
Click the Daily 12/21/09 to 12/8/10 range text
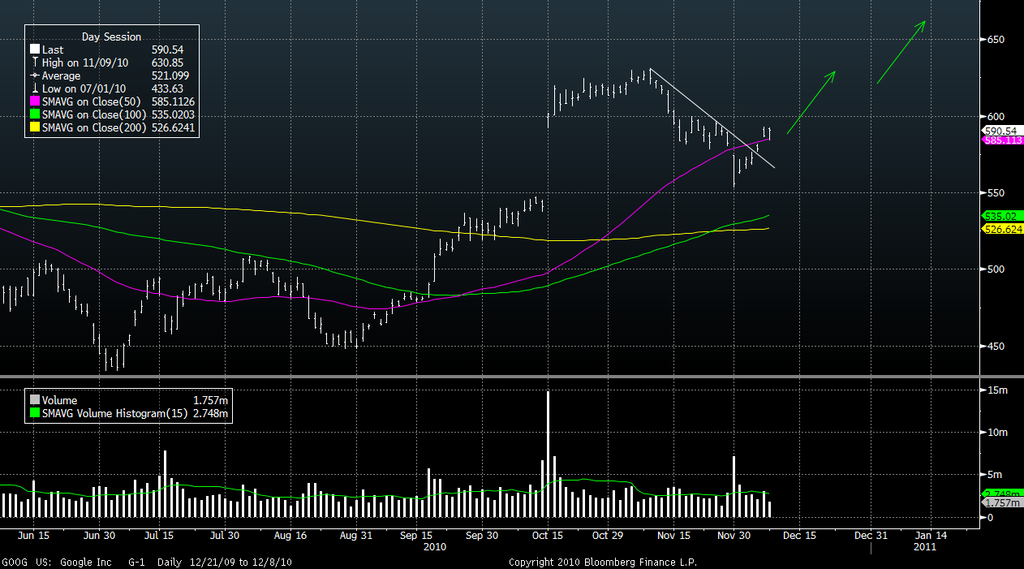click(224, 562)
